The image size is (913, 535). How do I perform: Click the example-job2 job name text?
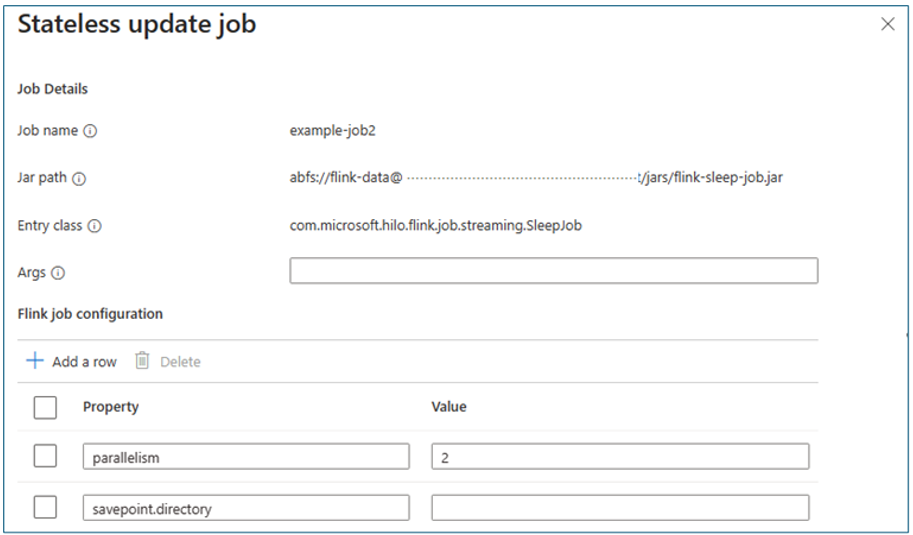click(332, 131)
